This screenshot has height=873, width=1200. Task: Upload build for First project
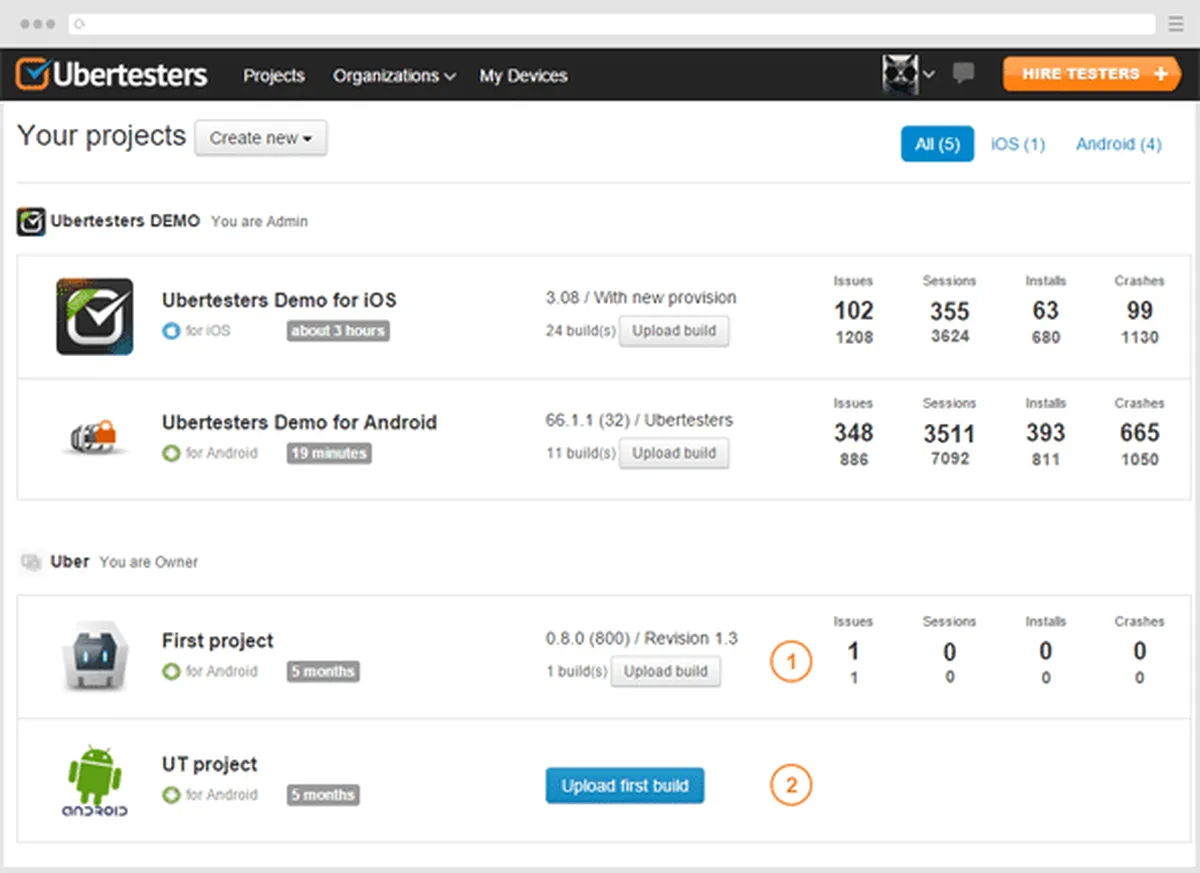point(666,672)
